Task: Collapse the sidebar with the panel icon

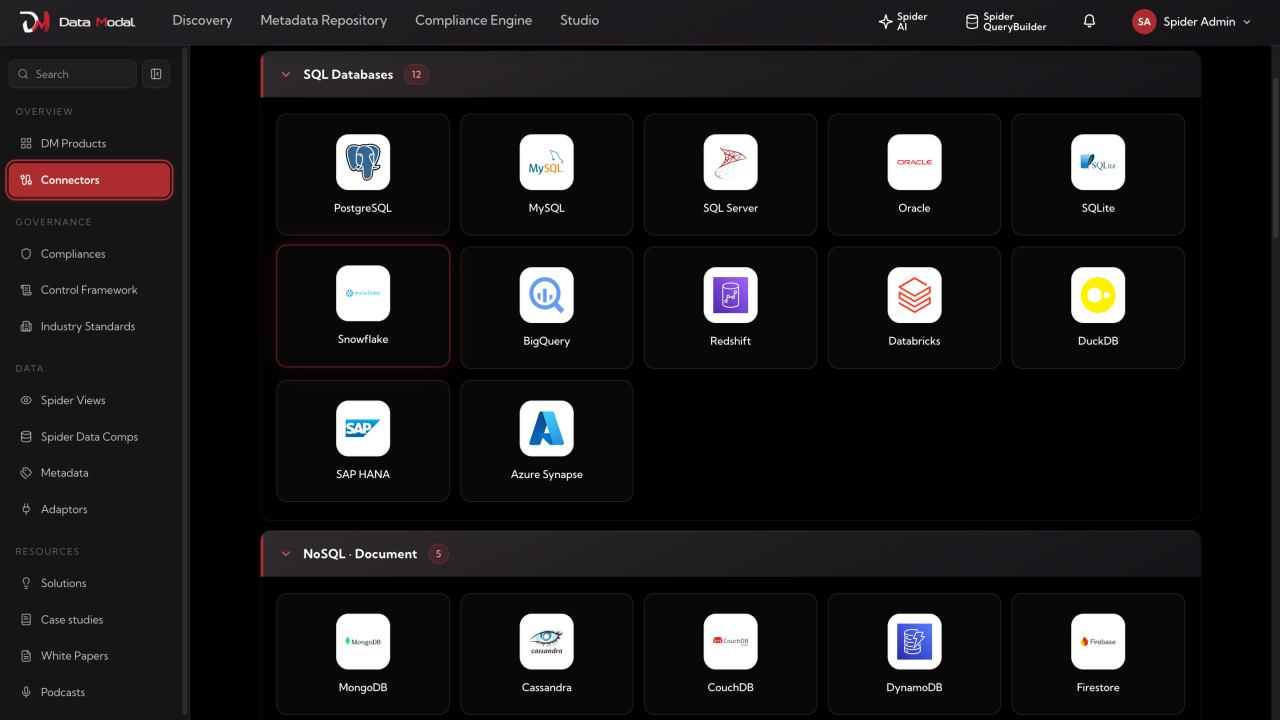Action: [156, 74]
